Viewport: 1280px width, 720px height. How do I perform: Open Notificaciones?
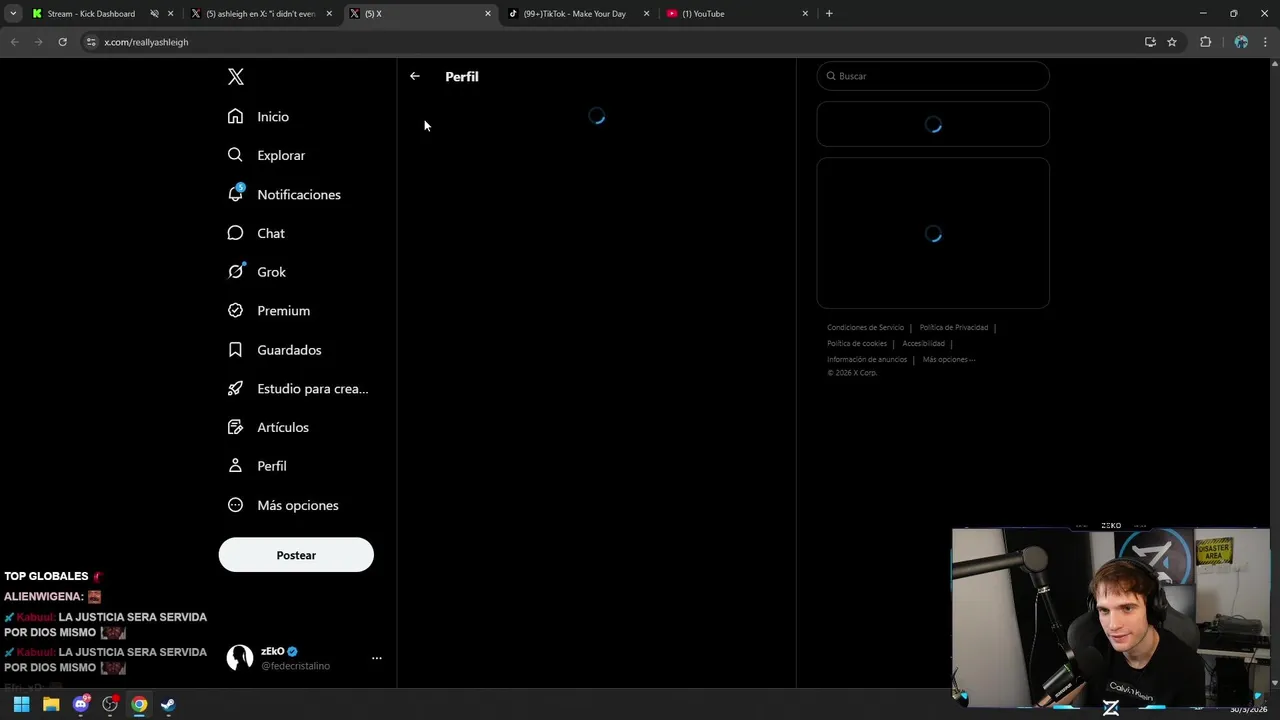coord(284,194)
